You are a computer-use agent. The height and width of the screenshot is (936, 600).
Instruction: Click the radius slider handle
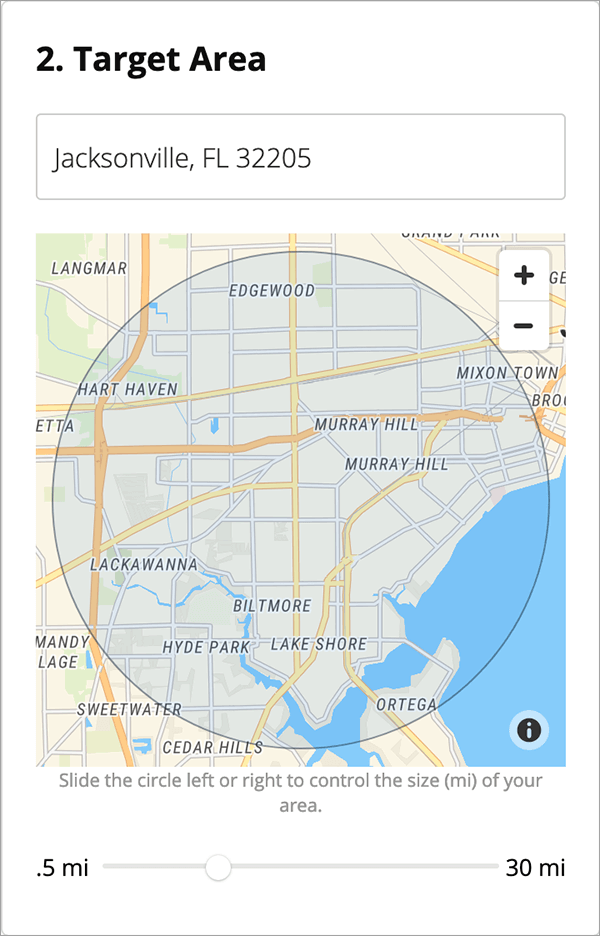click(218, 867)
